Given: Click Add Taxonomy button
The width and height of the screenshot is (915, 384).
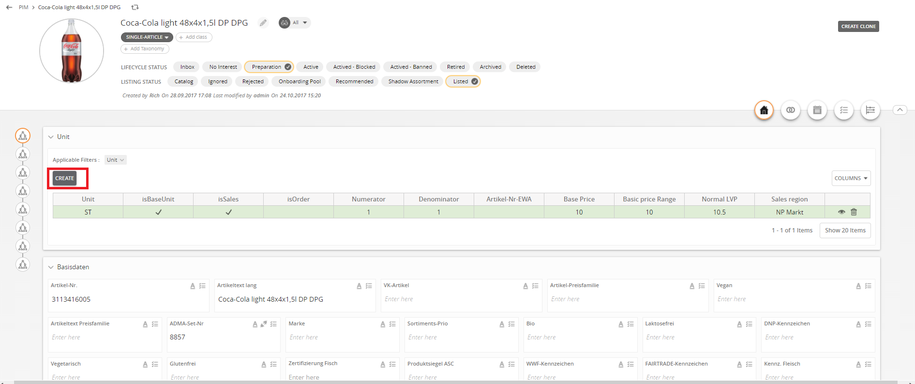Looking at the screenshot, I should click(x=145, y=49).
